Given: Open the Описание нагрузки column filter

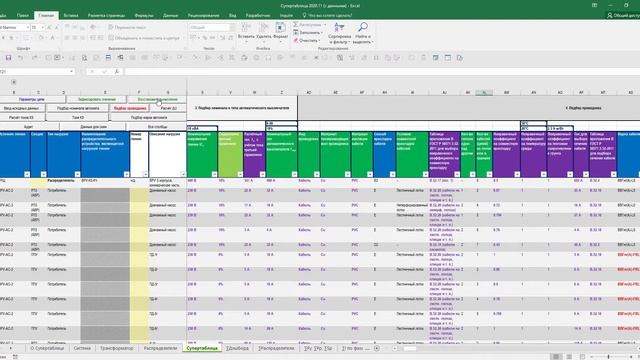Looking at the screenshot, I should pos(183,174).
